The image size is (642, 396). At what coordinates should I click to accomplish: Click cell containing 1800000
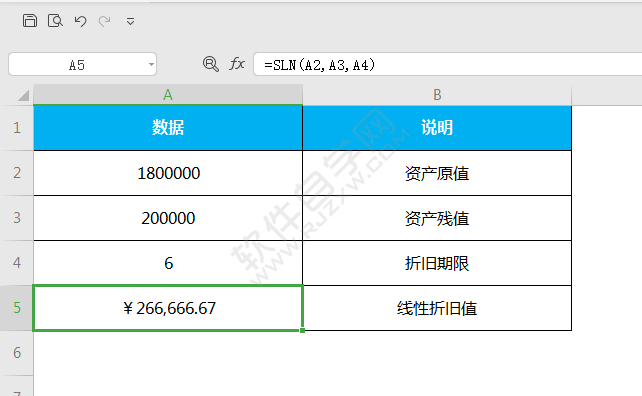point(168,173)
